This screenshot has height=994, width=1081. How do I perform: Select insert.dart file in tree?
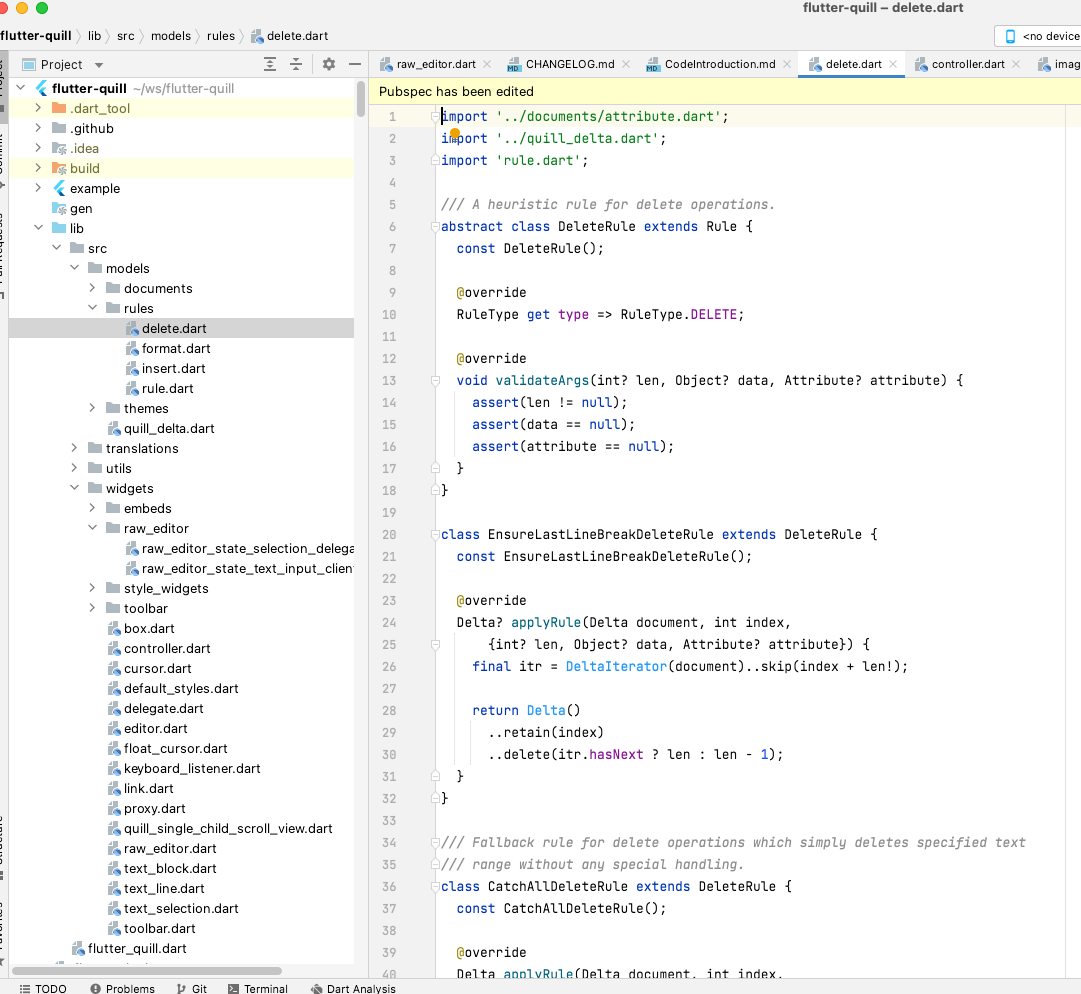click(173, 368)
